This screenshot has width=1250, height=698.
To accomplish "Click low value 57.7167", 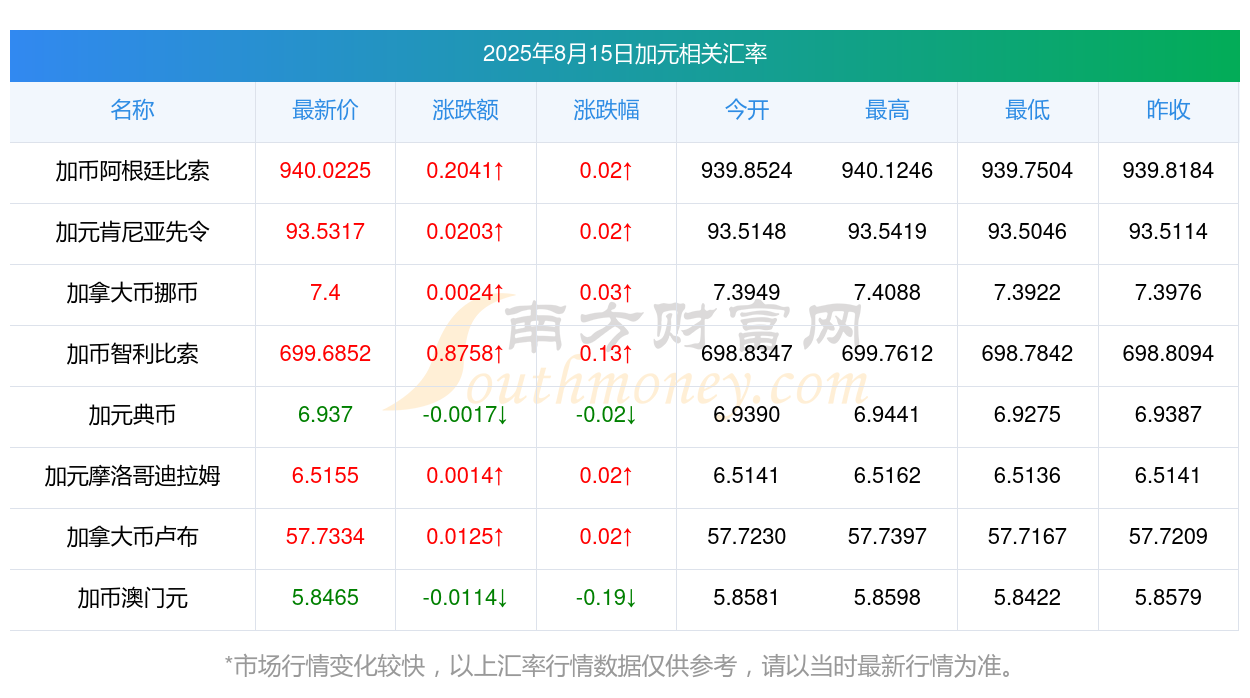I will tap(1027, 537).
